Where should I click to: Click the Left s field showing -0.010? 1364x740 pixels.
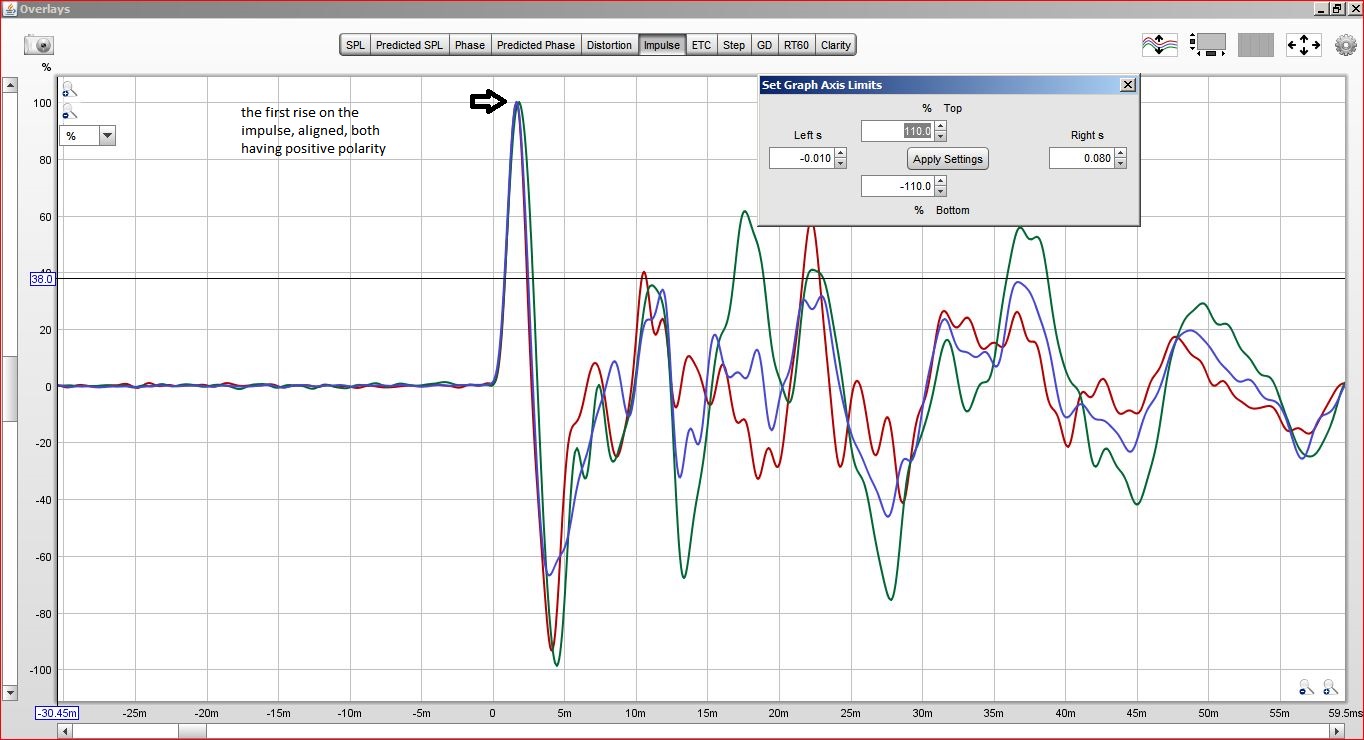(x=802, y=158)
